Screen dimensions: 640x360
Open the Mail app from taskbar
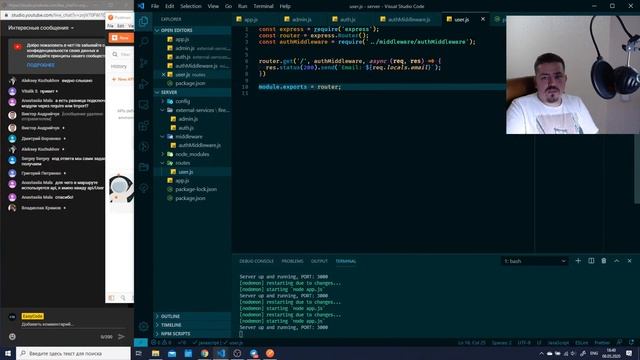click(x=172, y=353)
